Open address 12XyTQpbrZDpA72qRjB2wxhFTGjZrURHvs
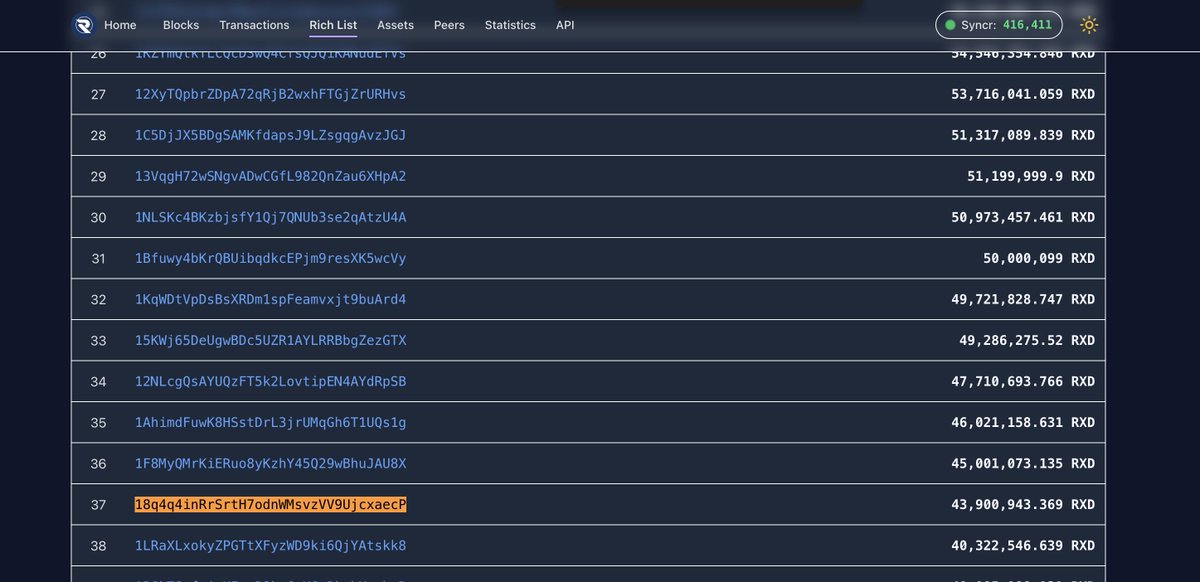 (270, 94)
